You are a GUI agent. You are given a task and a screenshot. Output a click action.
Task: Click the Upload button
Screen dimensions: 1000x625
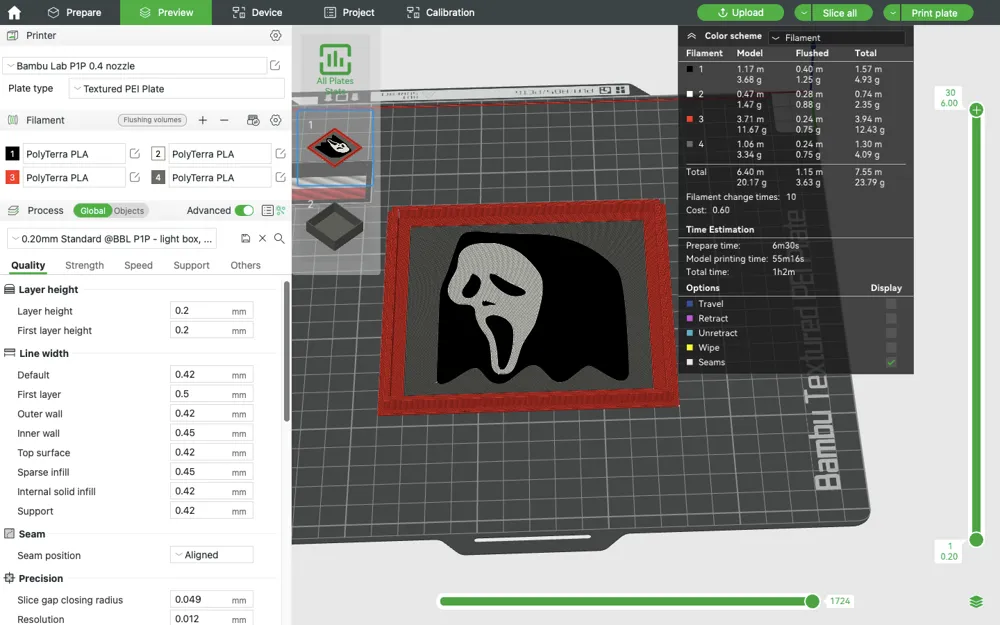(740, 13)
